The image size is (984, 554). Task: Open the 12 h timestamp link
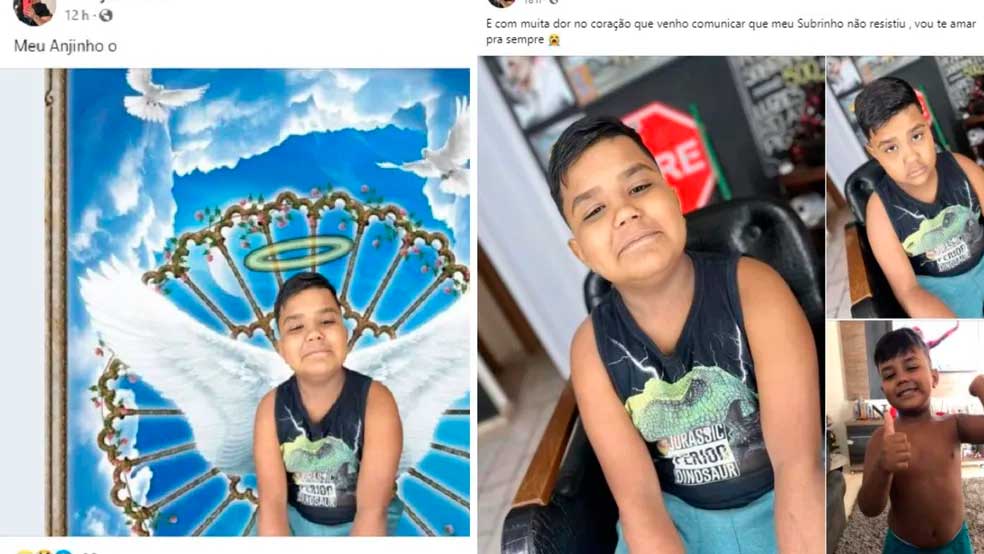77,15
